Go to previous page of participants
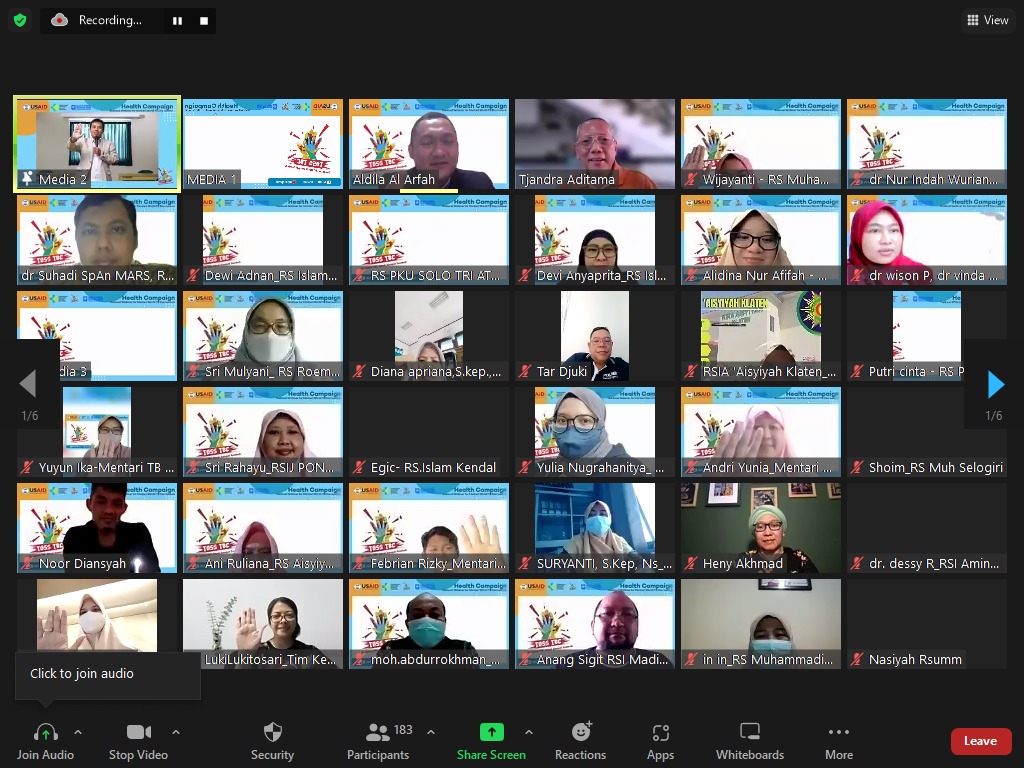 (x=28, y=384)
